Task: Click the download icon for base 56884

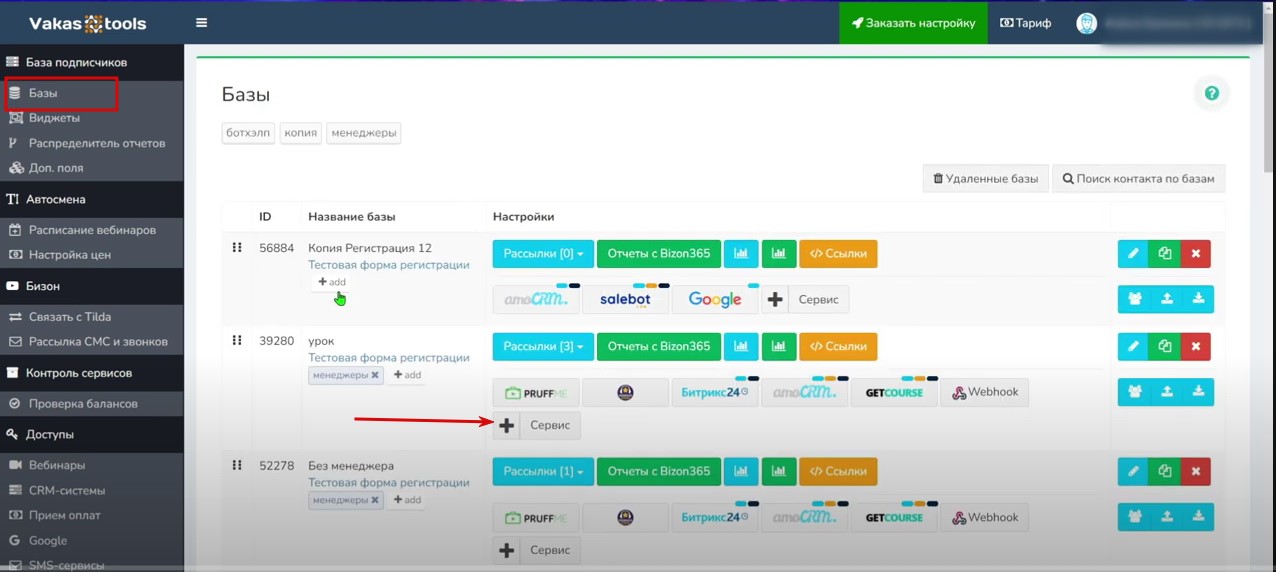Action: pyautogui.click(x=1198, y=298)
